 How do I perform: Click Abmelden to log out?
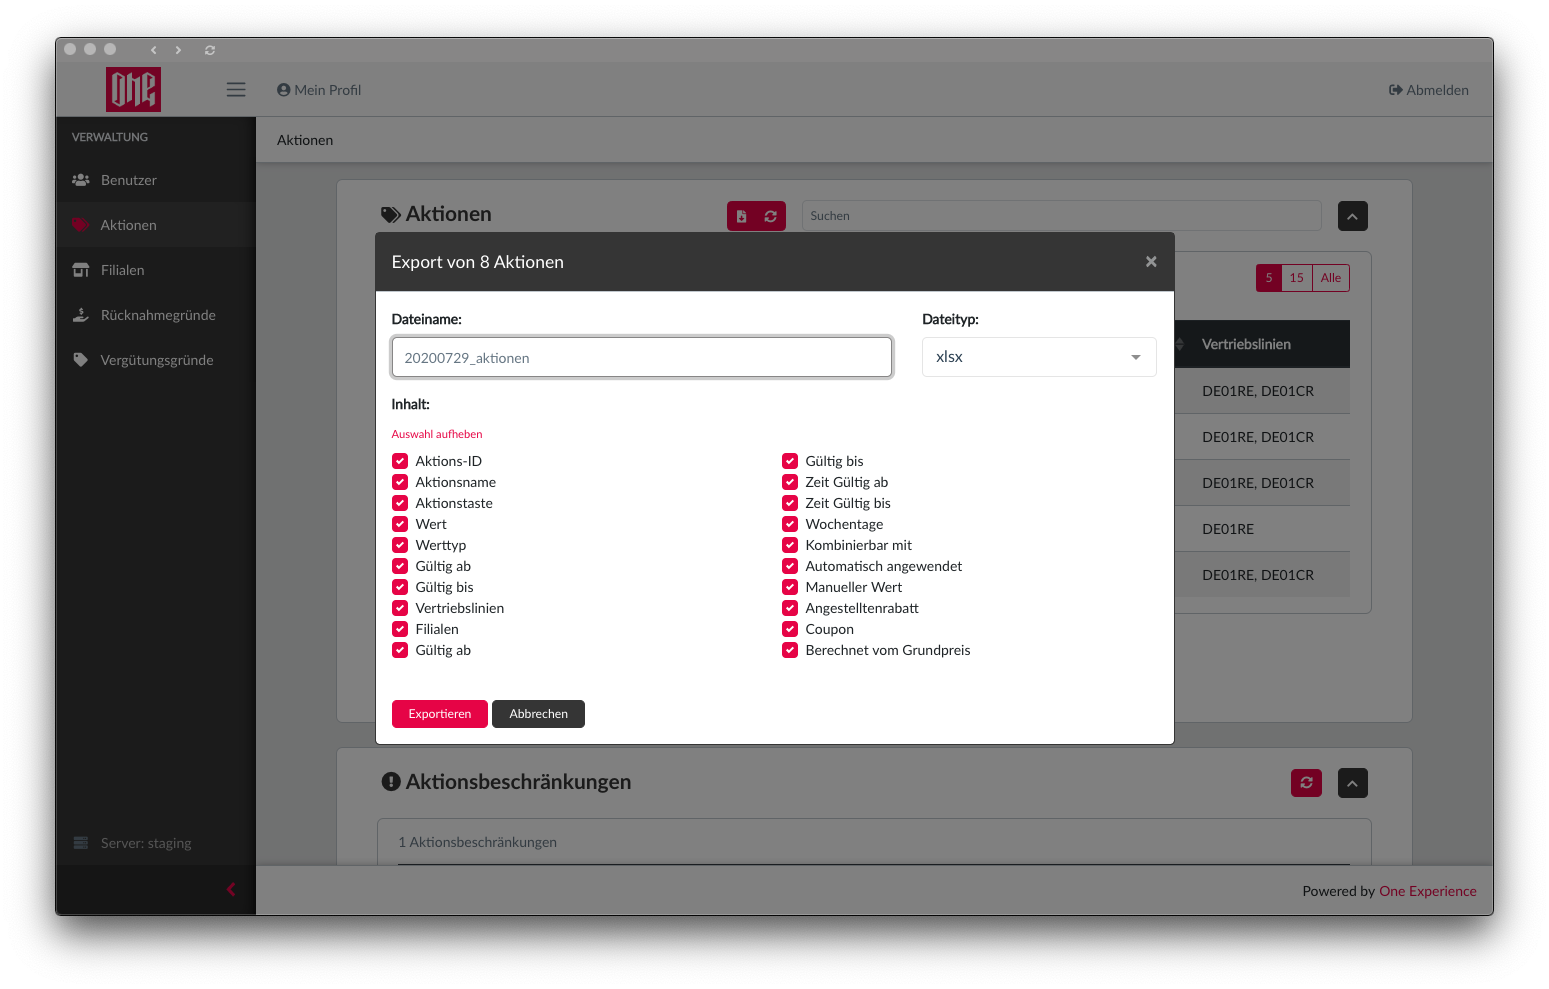[1429, 90]
